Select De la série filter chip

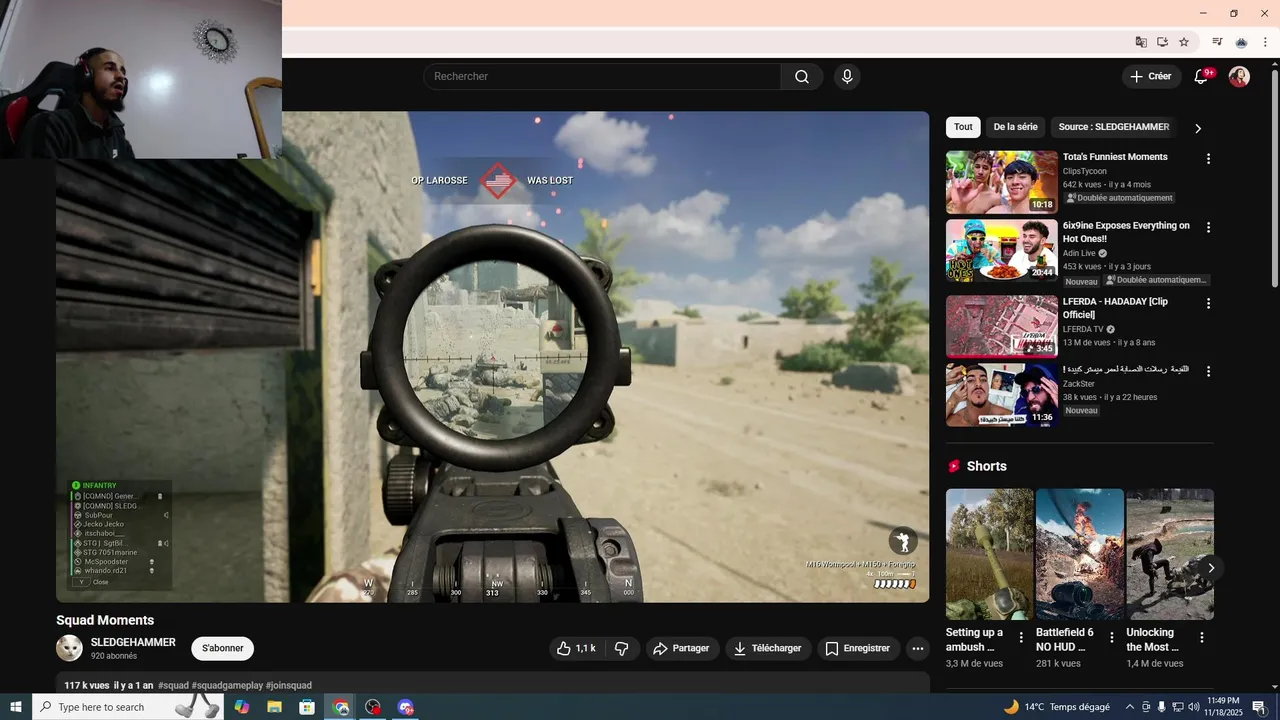tap(1015, 127)
